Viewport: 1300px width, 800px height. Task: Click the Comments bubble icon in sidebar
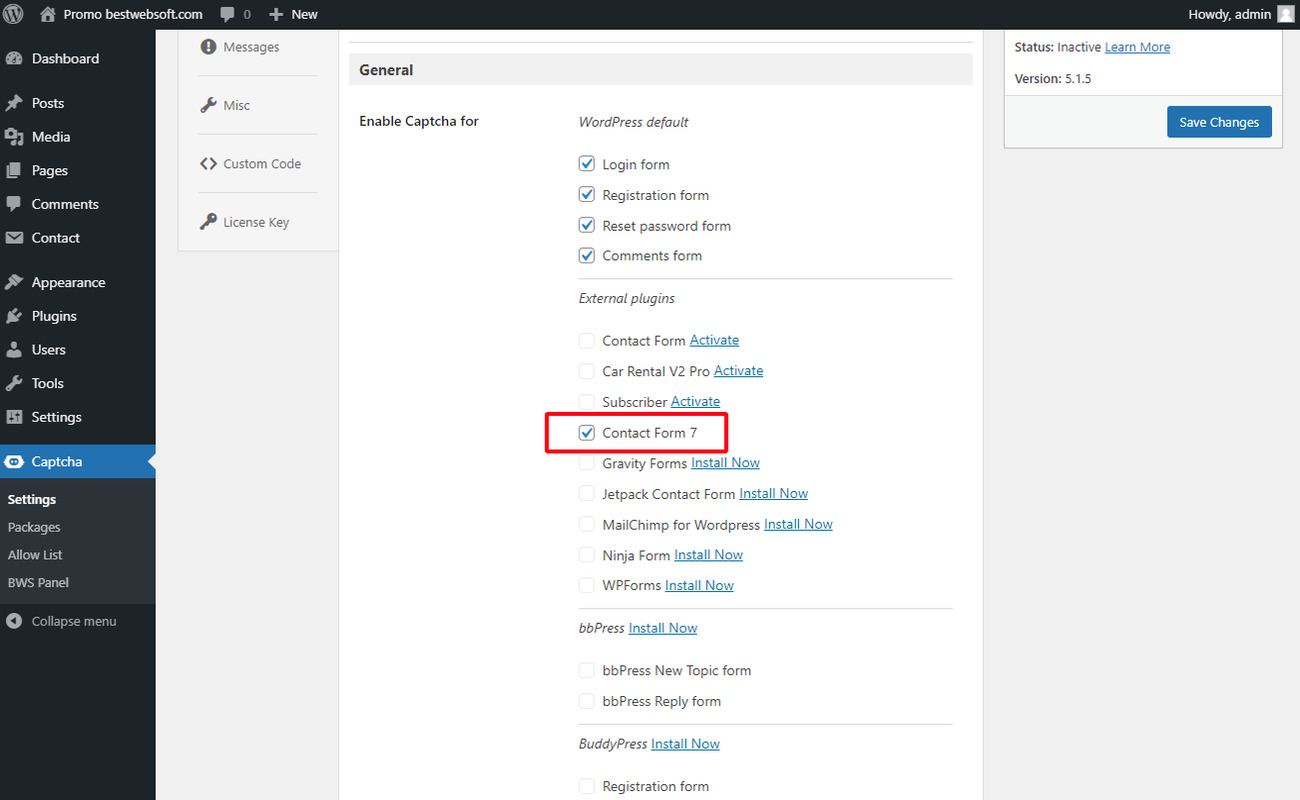[14, 204]
